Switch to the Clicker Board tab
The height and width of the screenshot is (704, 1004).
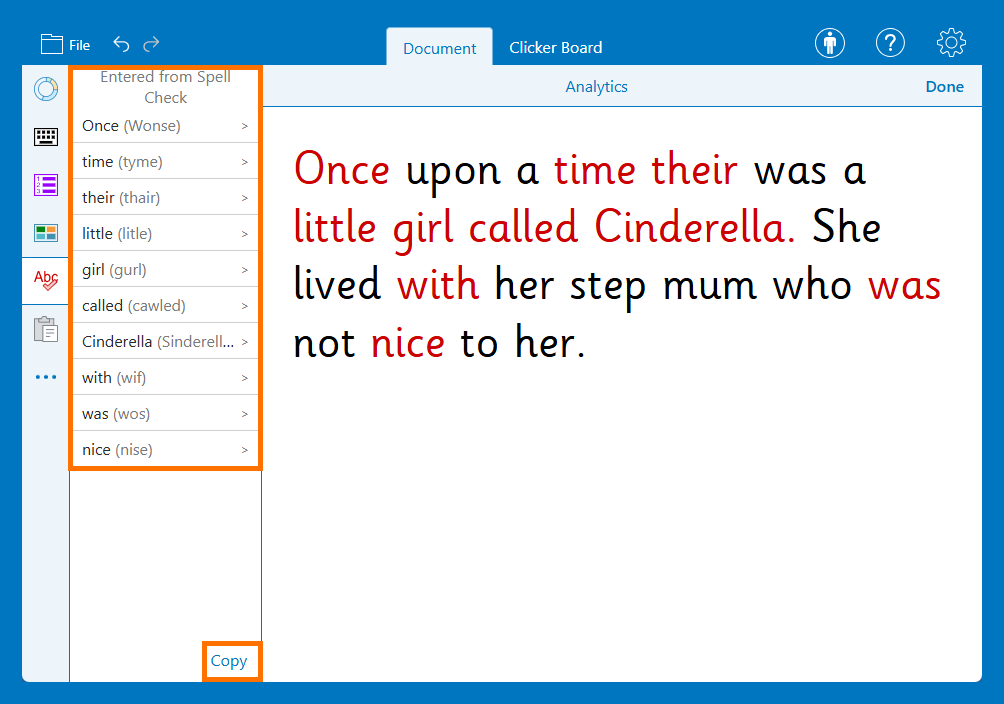pyautogui.click(x=555, y=47)
